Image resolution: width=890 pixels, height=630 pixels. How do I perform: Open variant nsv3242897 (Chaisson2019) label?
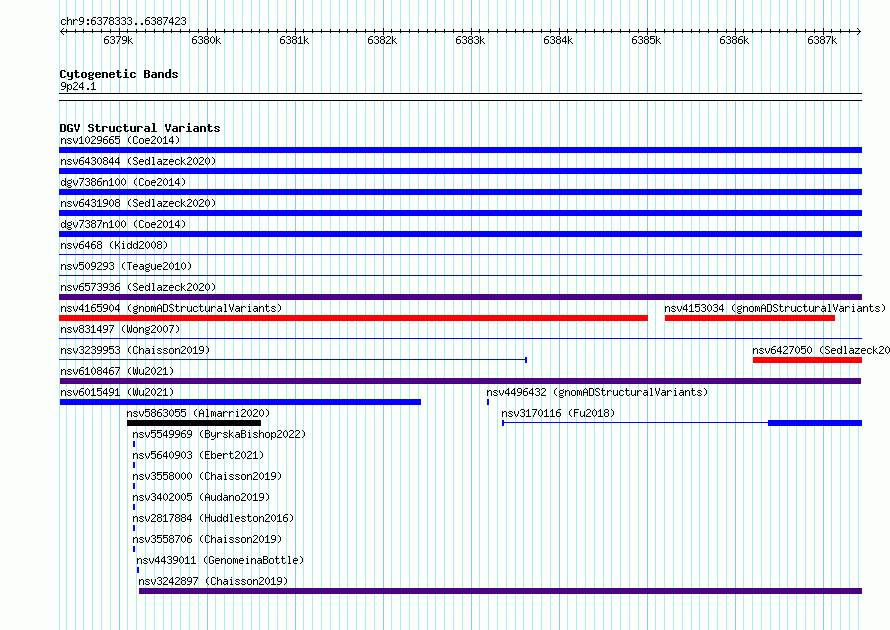(x=213, y=581)
